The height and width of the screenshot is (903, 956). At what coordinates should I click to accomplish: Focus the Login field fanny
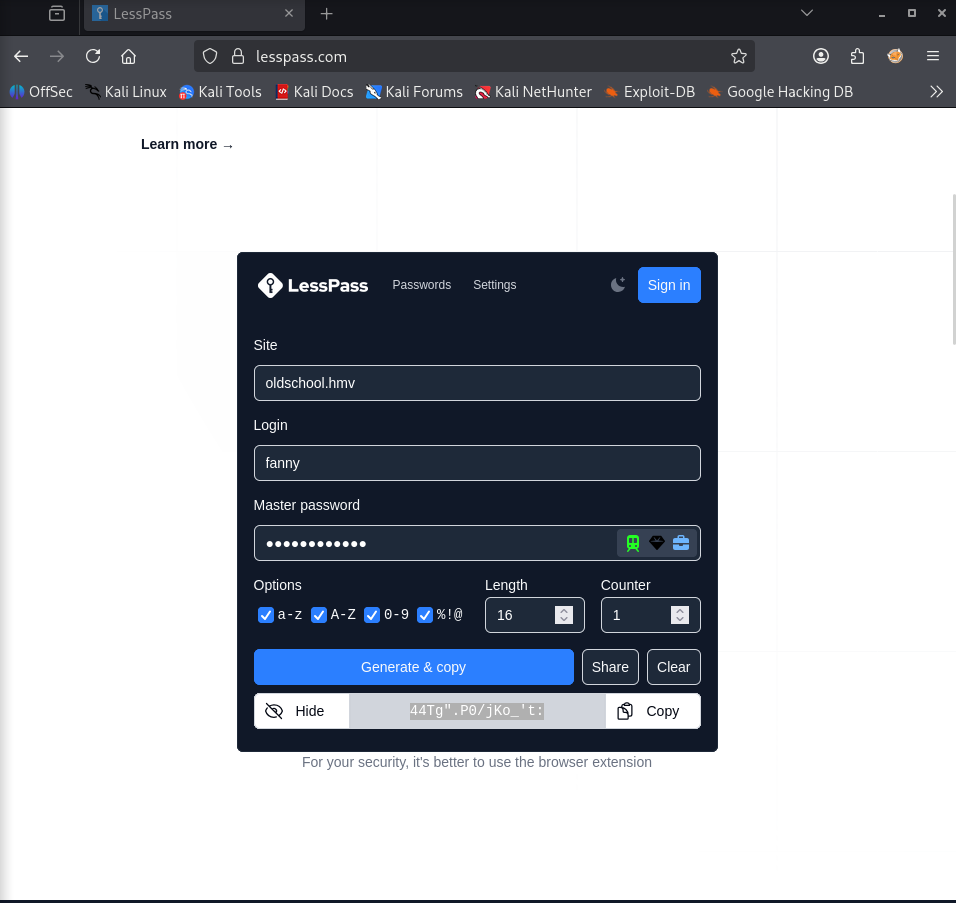(477, 463)
